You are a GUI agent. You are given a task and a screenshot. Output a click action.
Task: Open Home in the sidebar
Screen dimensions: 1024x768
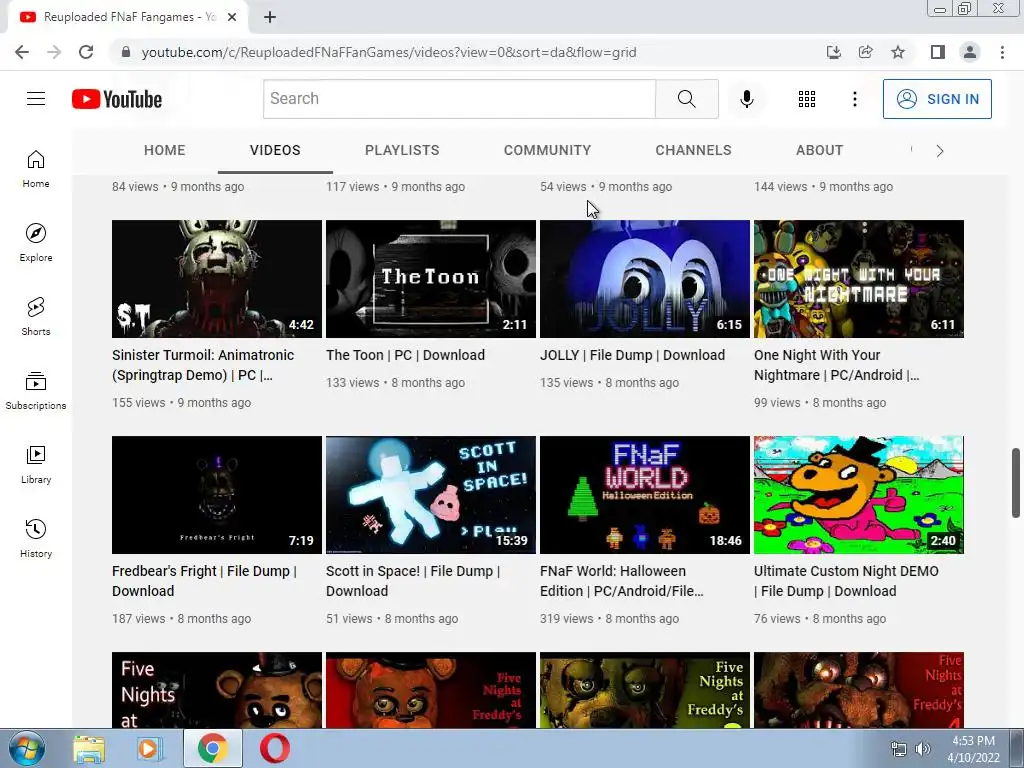(36, 169)
